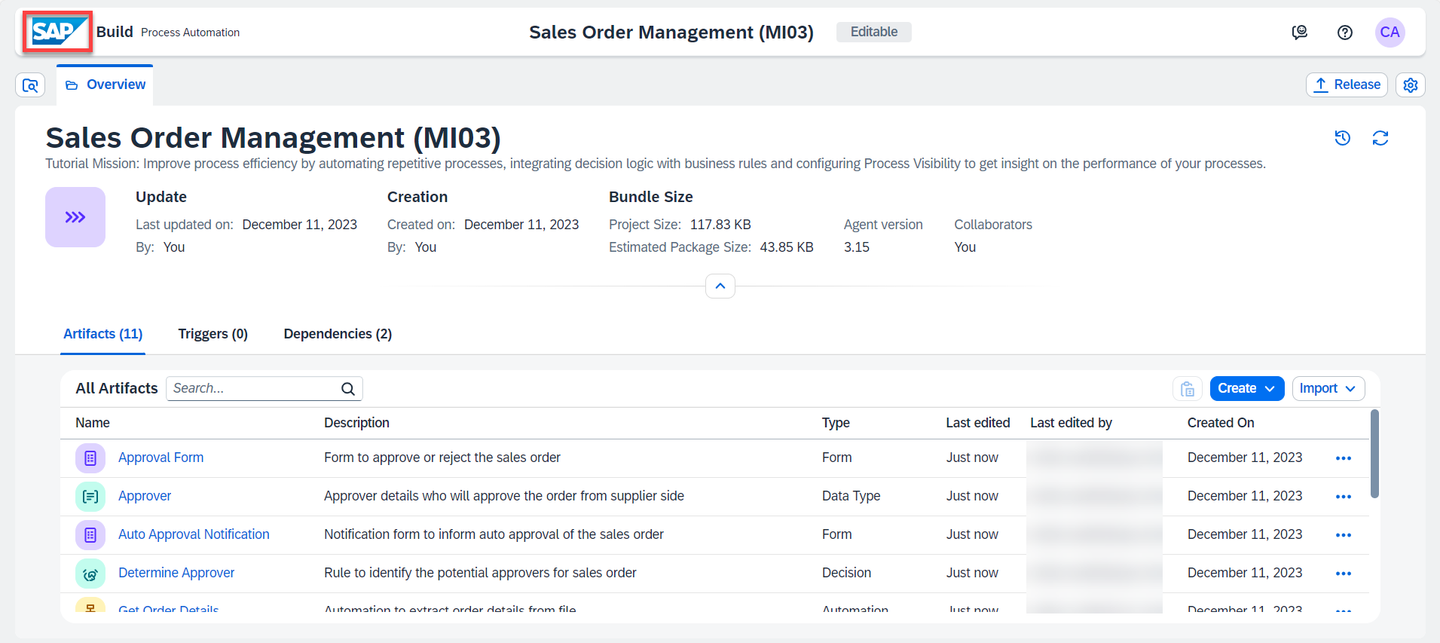
Task: Open more options for Auto Approval Notification
Action: 1343,535
